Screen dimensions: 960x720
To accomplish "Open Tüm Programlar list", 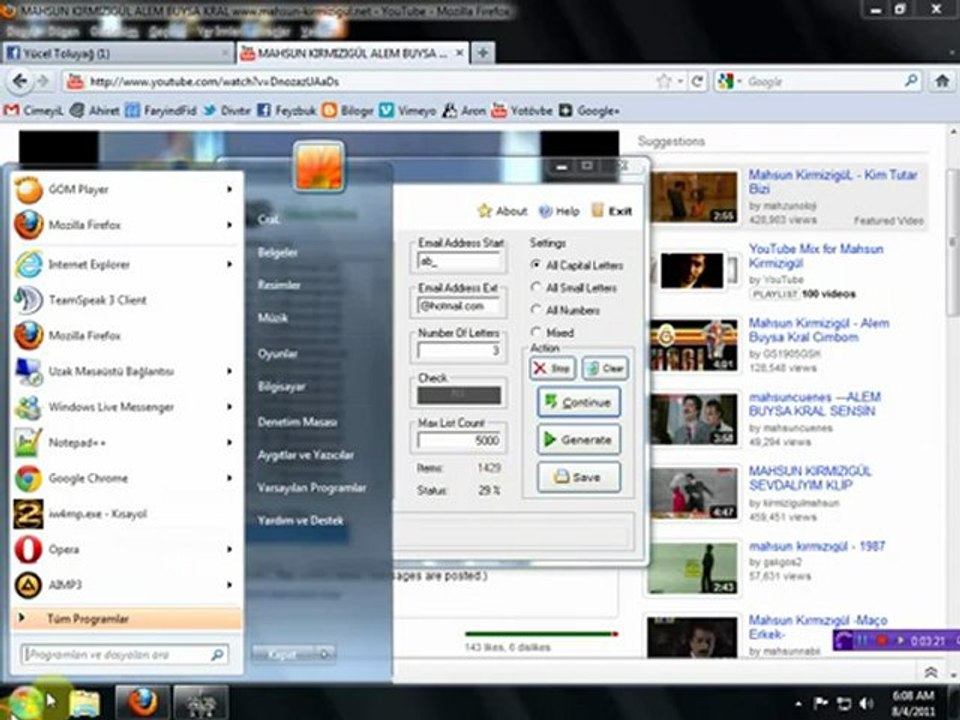I will [x=126, y=618].
